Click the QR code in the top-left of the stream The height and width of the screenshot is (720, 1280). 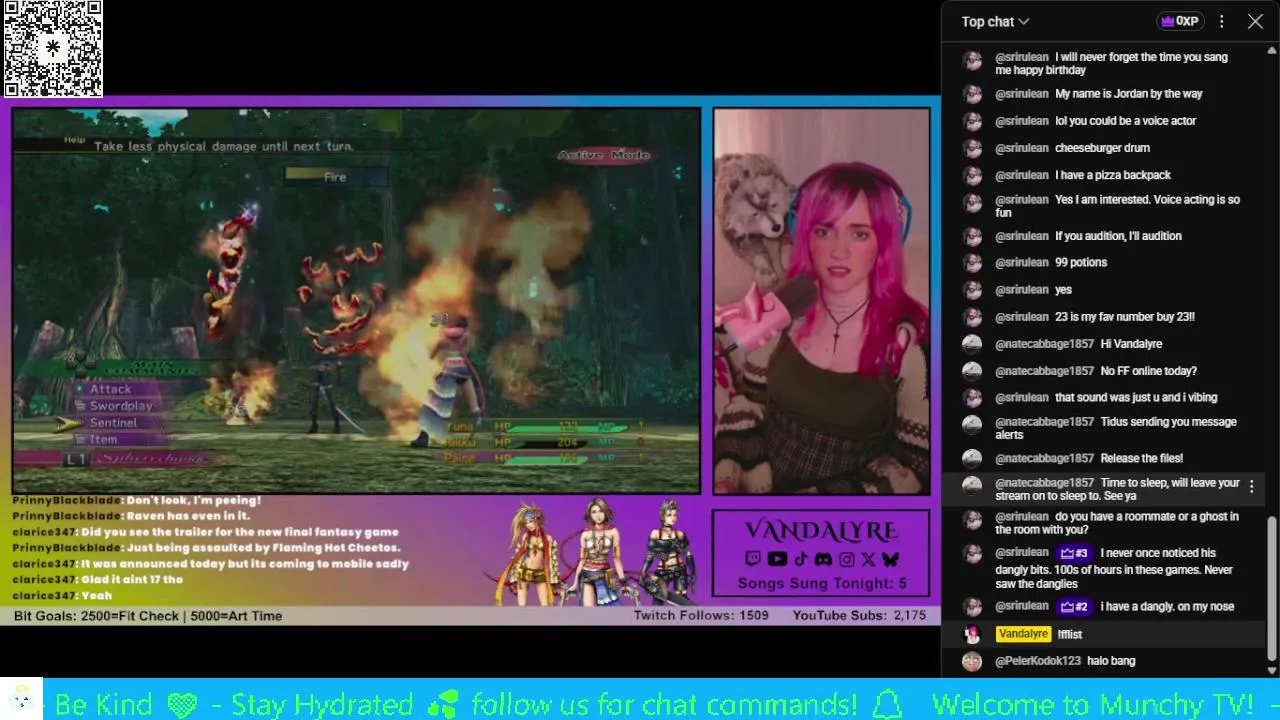53,48
